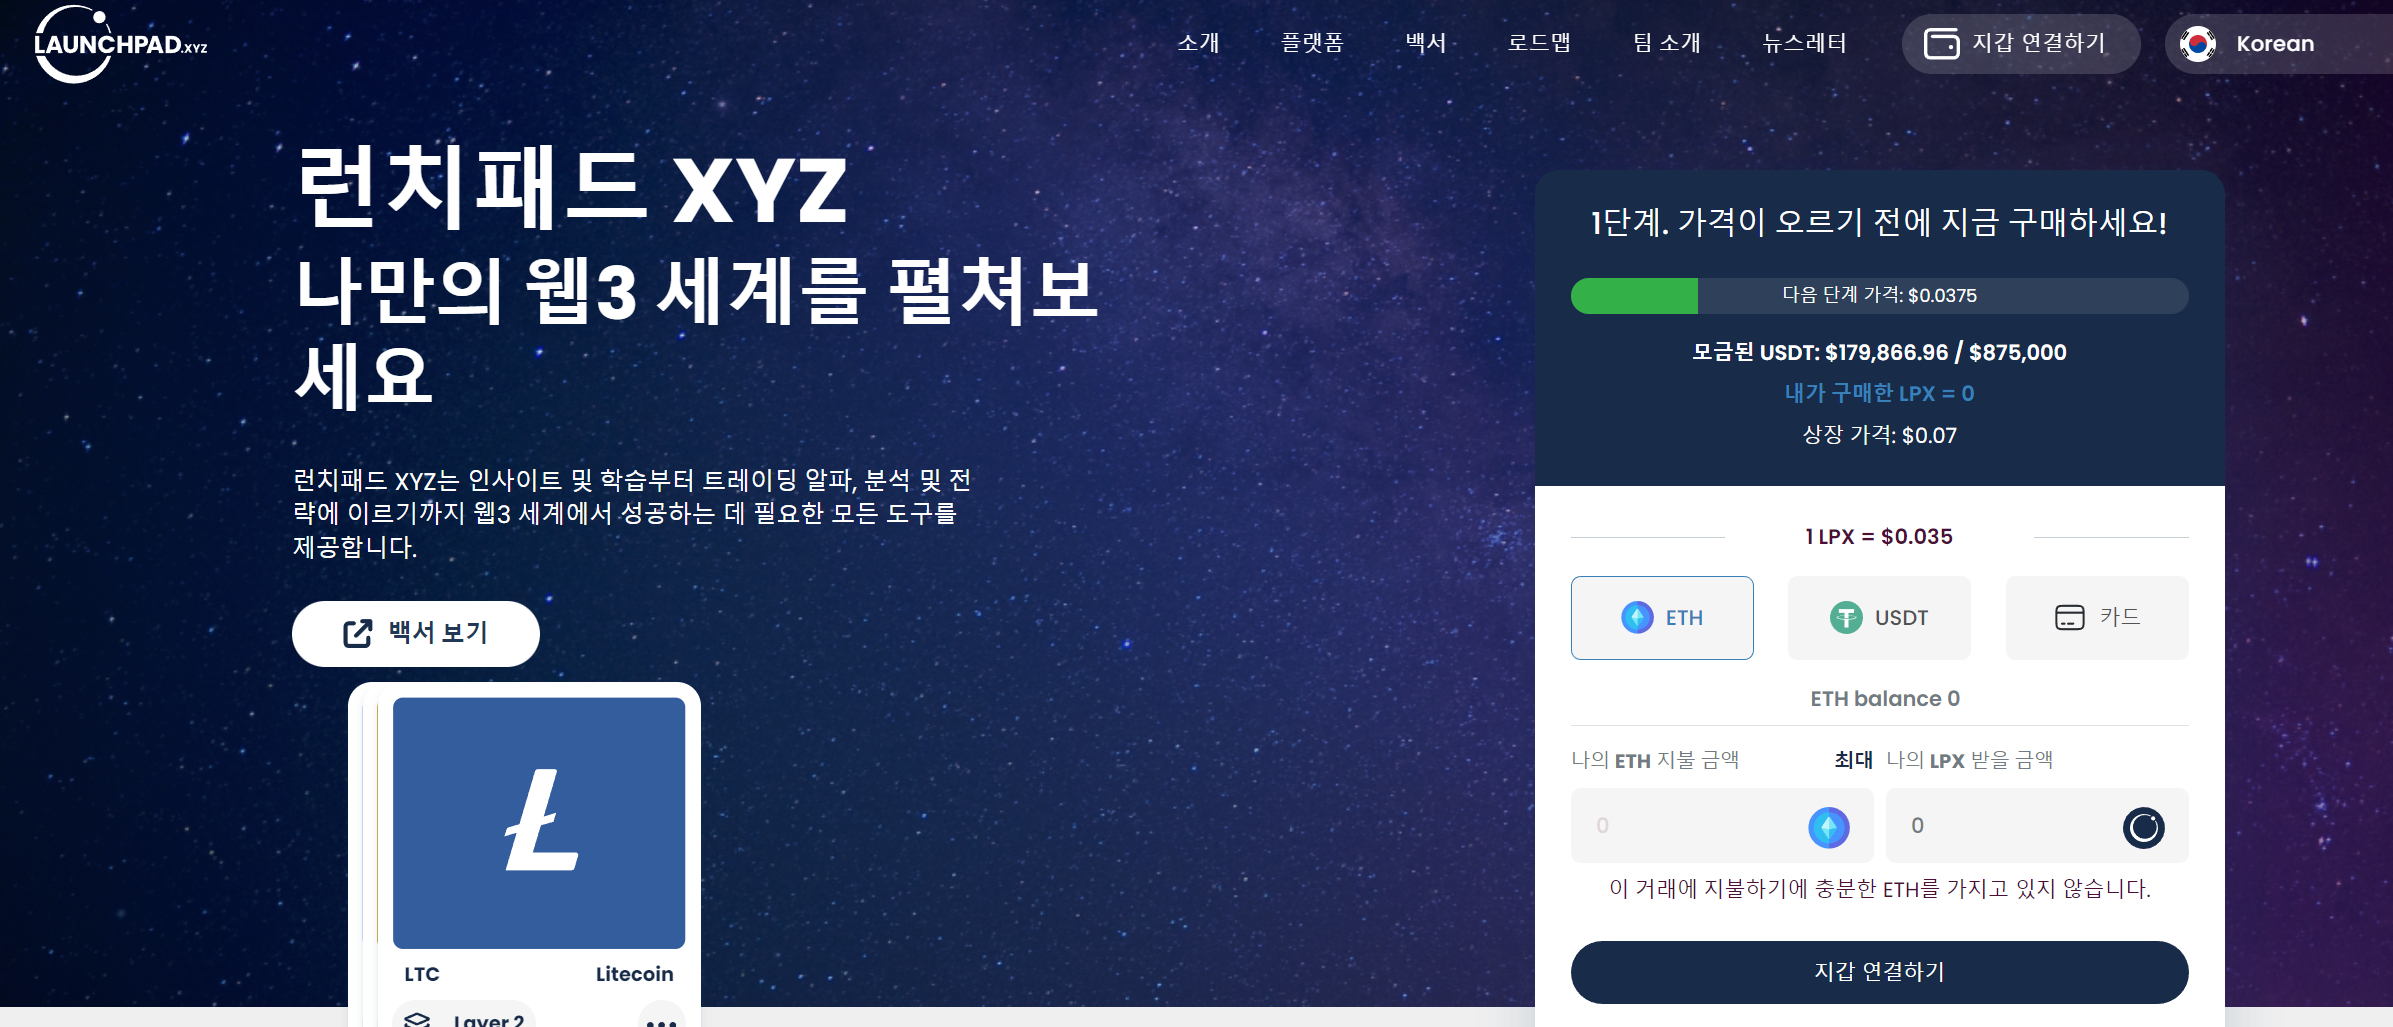Click the wallet icon in header
The image size is (2393, 1027).
pos(1941,44)
